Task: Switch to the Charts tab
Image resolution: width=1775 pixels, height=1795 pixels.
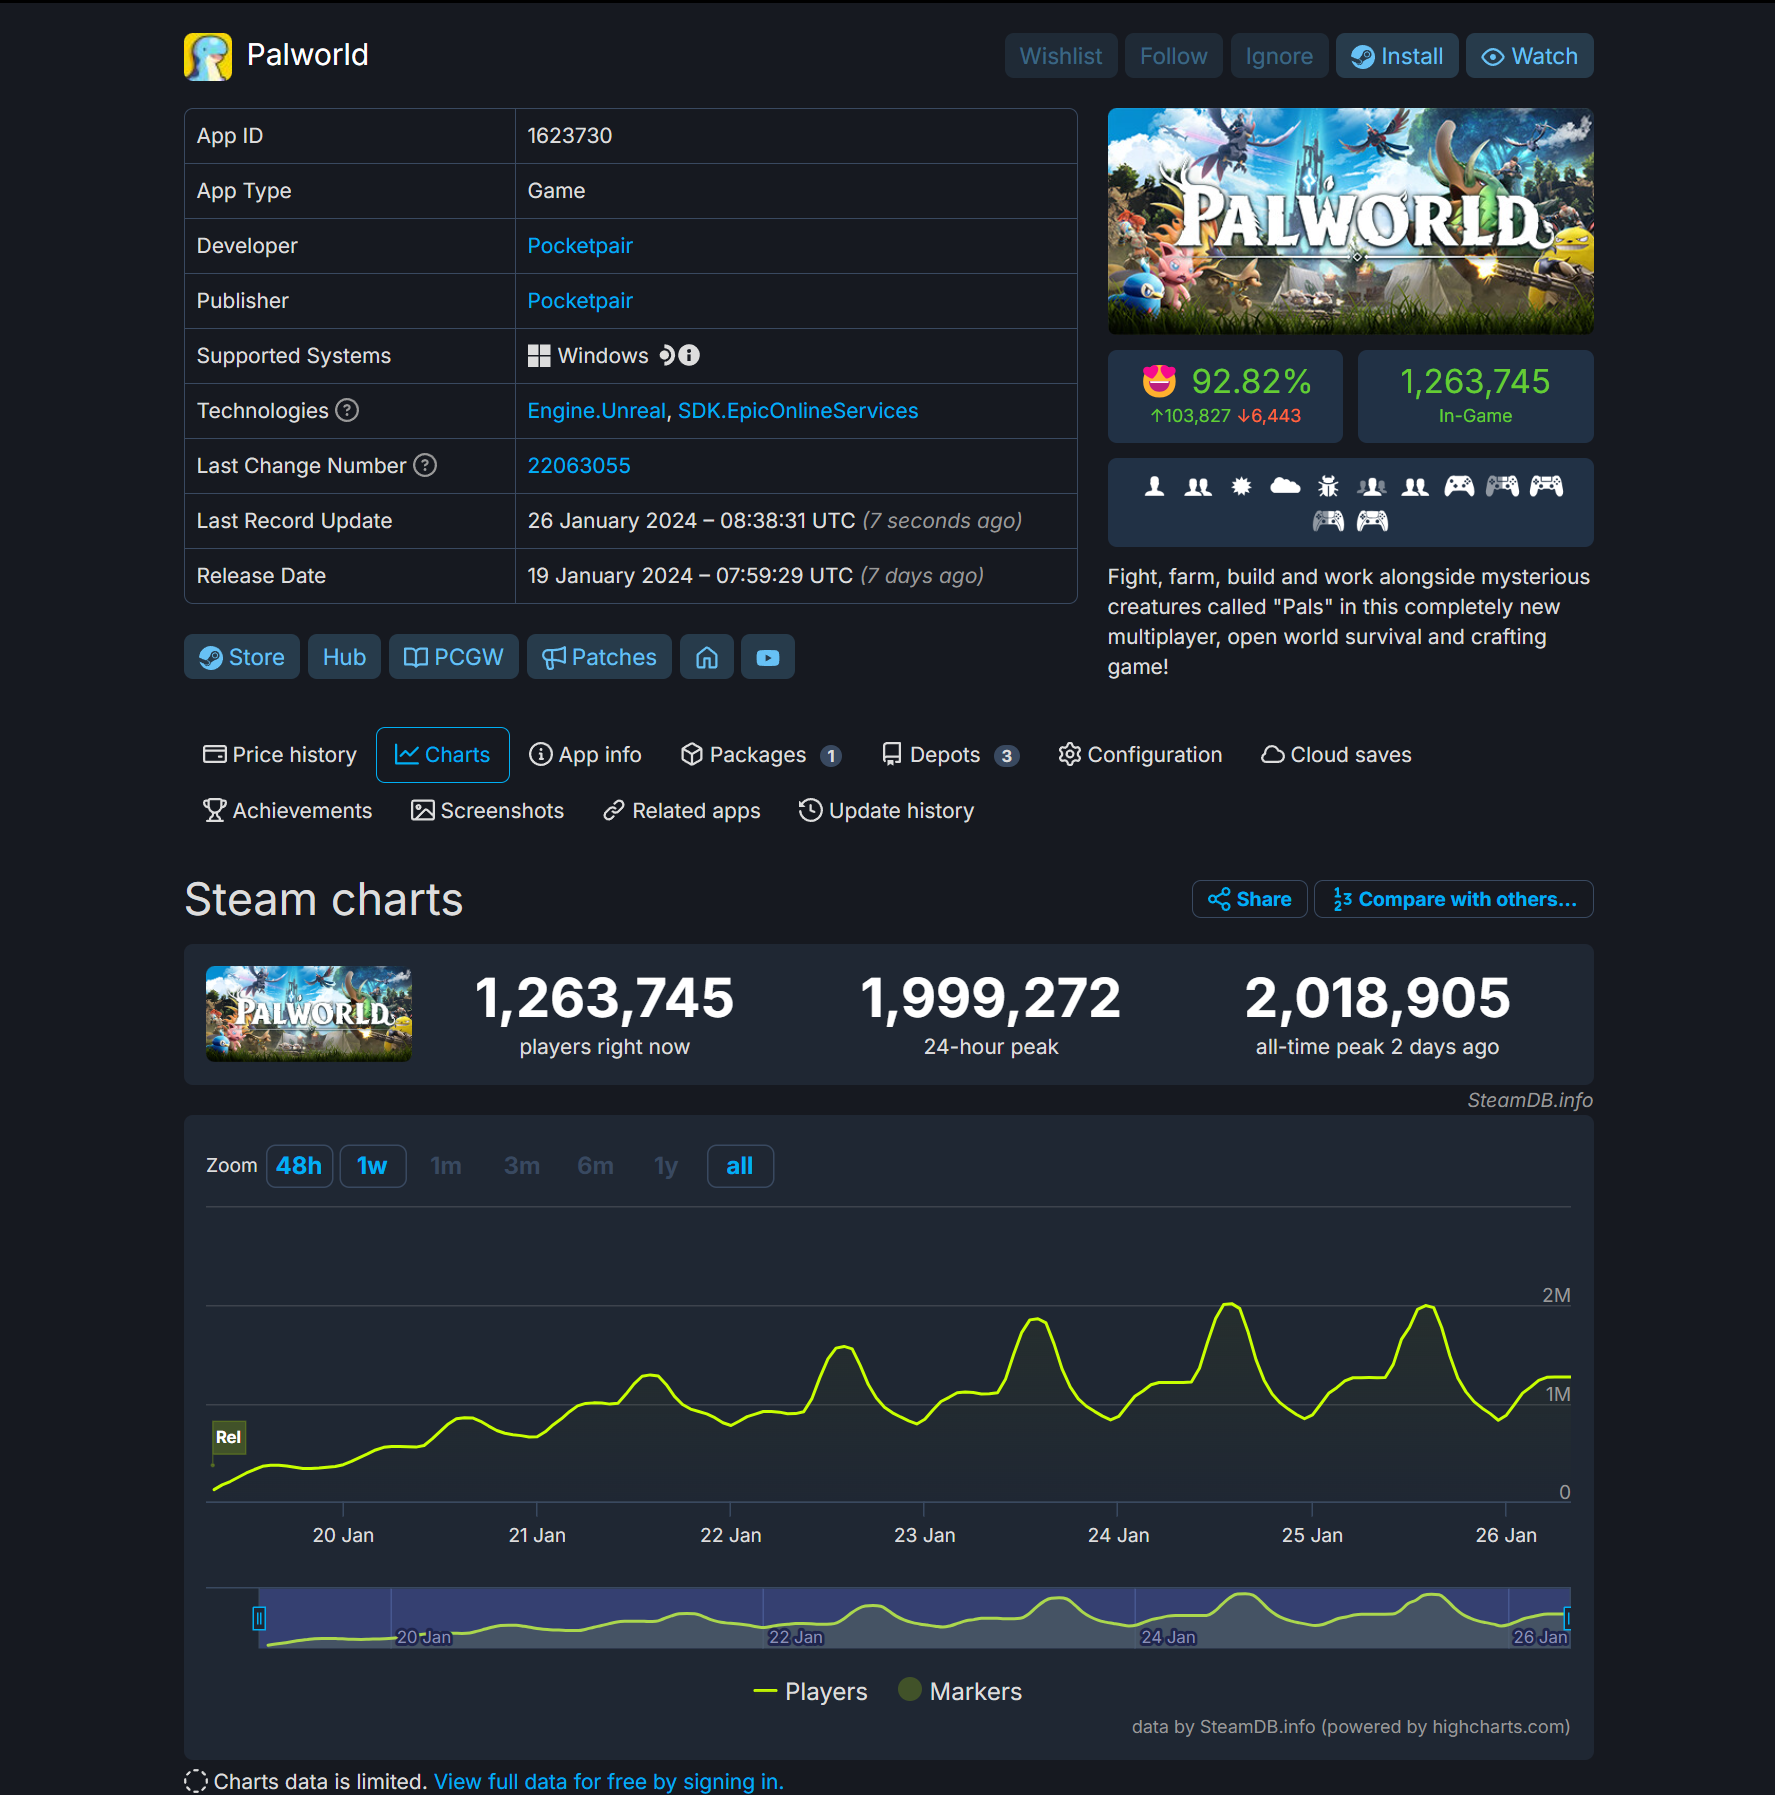Action: click(x=443, y=755)
